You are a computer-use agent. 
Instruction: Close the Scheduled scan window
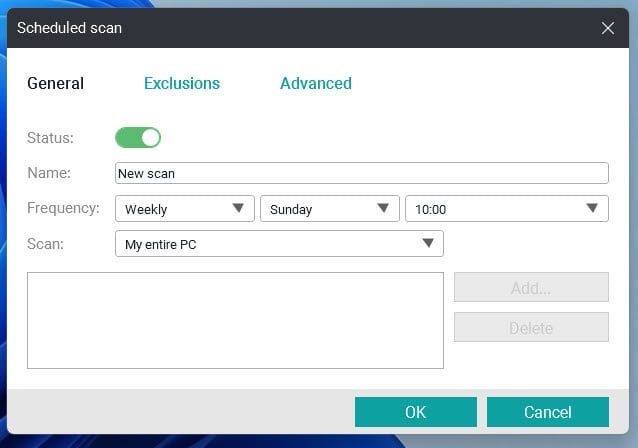point(608,28)
